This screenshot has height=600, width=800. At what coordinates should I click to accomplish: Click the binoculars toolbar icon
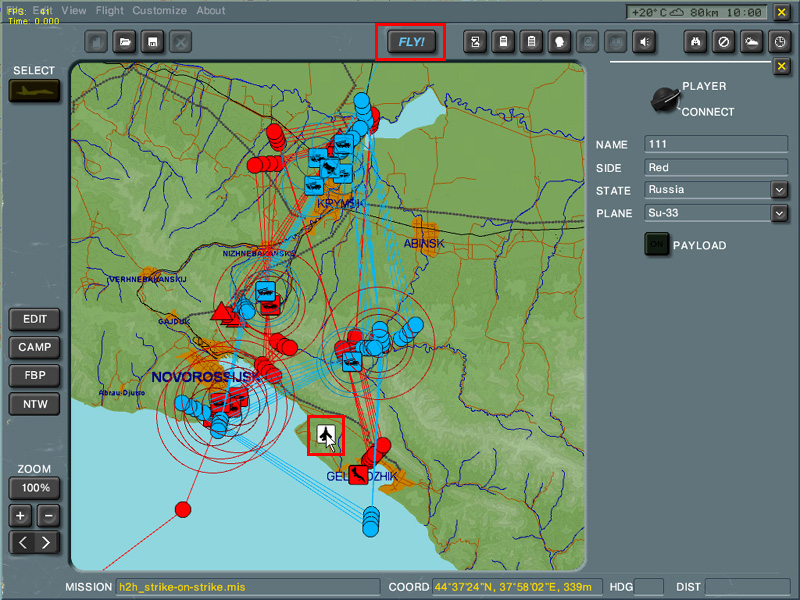pos(695,42)
